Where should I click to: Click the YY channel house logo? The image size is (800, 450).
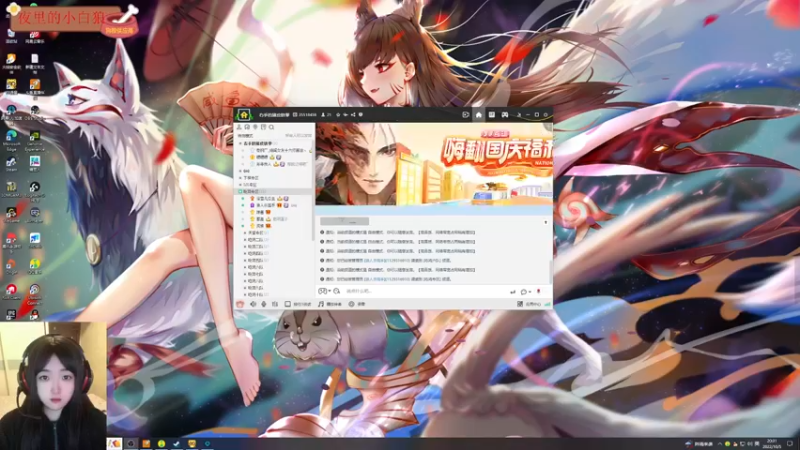[244, 115]
